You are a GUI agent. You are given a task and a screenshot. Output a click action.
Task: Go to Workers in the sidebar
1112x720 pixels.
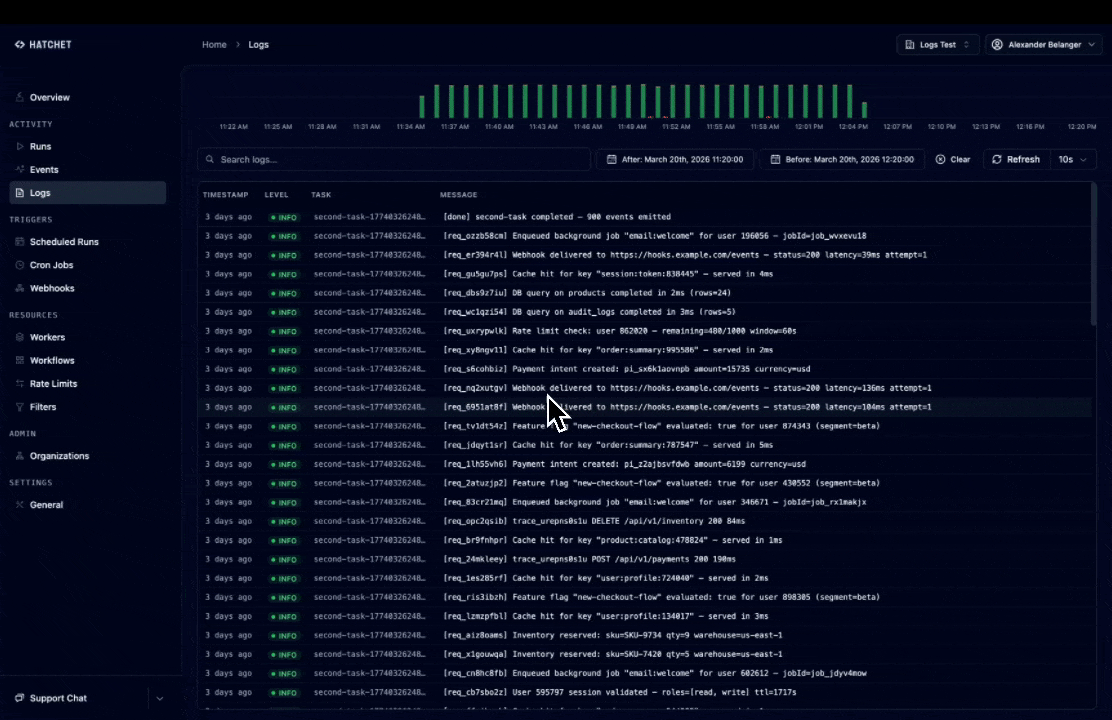[x=47, y=338]
